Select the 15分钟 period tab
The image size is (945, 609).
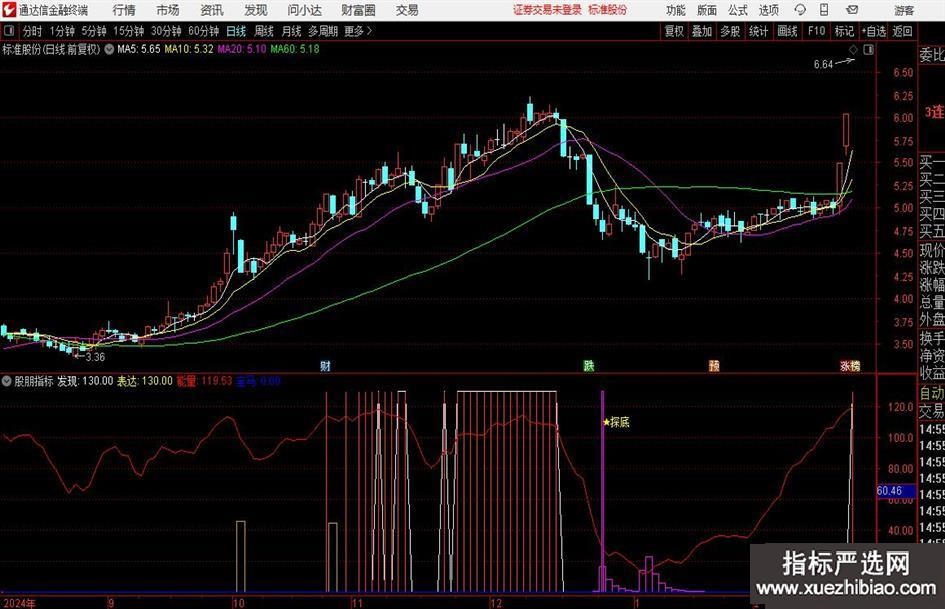(x=128, y=31)
